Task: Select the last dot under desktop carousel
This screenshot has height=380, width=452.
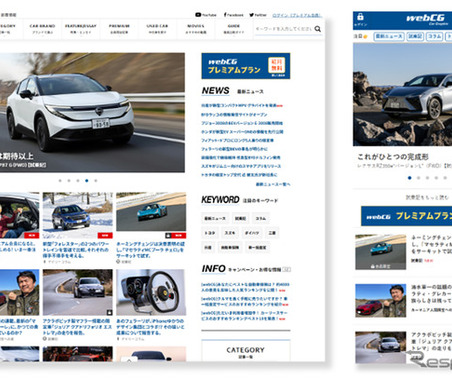Action: pos(96,181)
